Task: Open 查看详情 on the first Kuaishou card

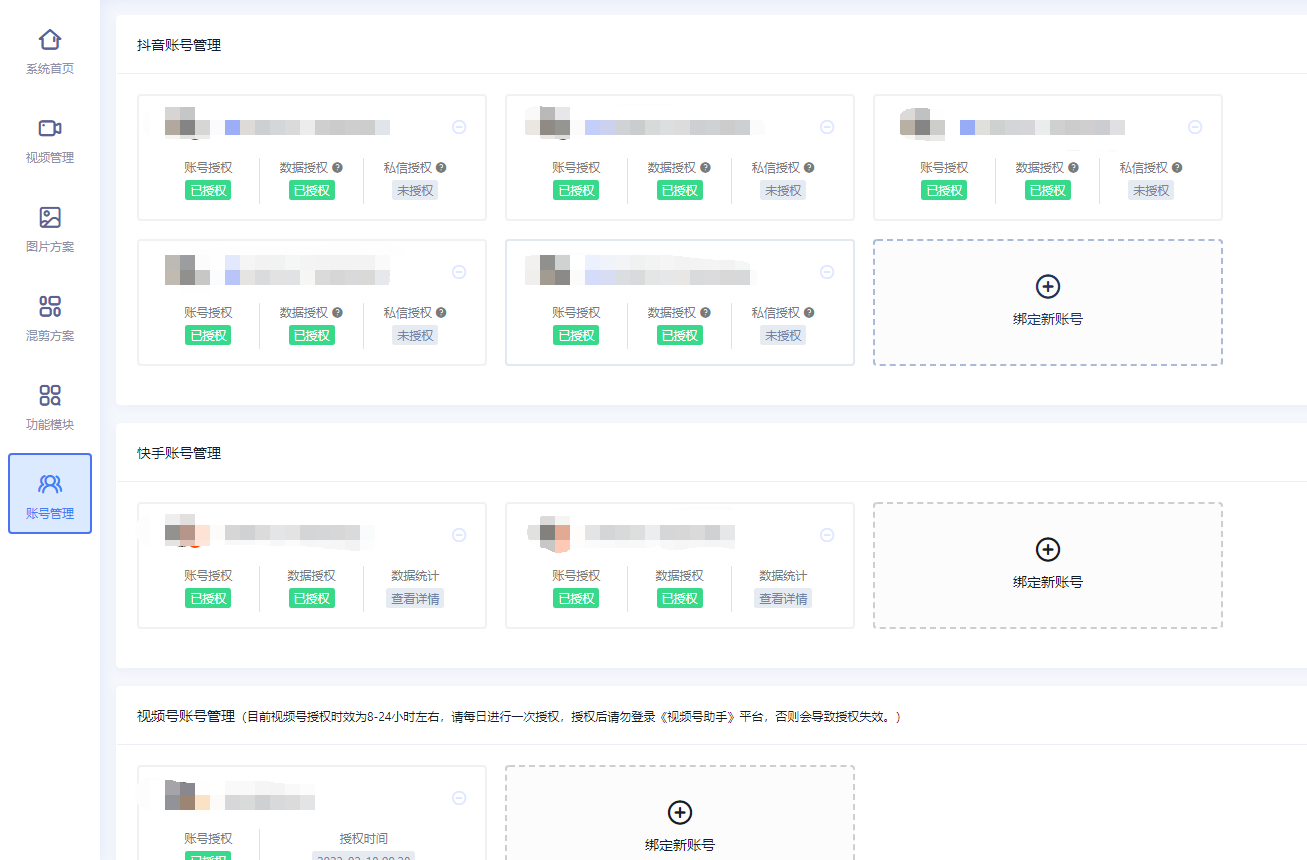Action: pos(415,598)
